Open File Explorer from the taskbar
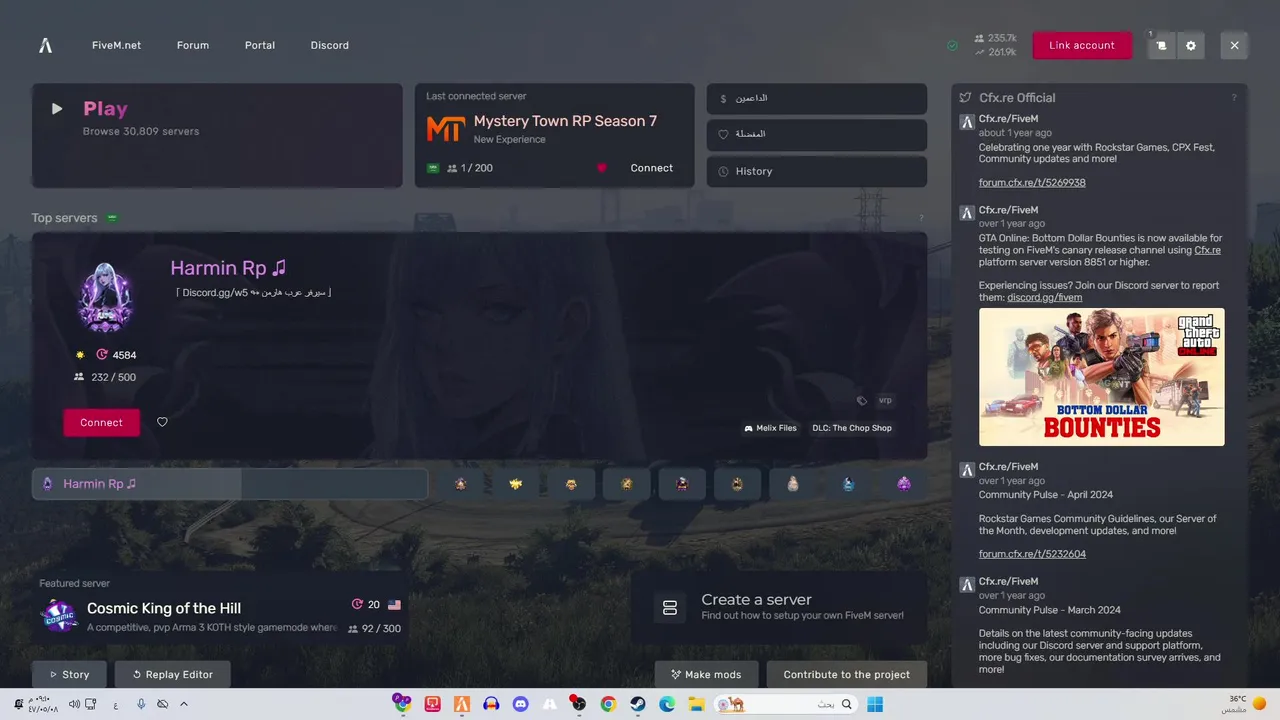The width and height of the screenshot is (1280, 720). click(x=696, y=704)
